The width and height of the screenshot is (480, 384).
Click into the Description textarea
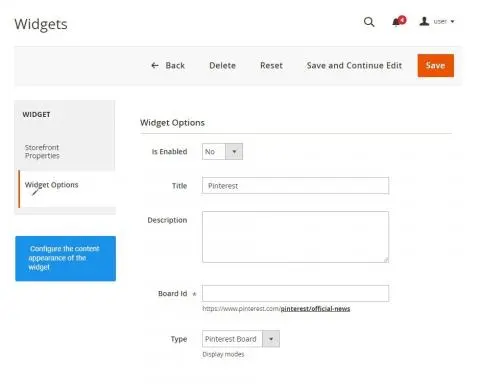[x=295, y=237]
